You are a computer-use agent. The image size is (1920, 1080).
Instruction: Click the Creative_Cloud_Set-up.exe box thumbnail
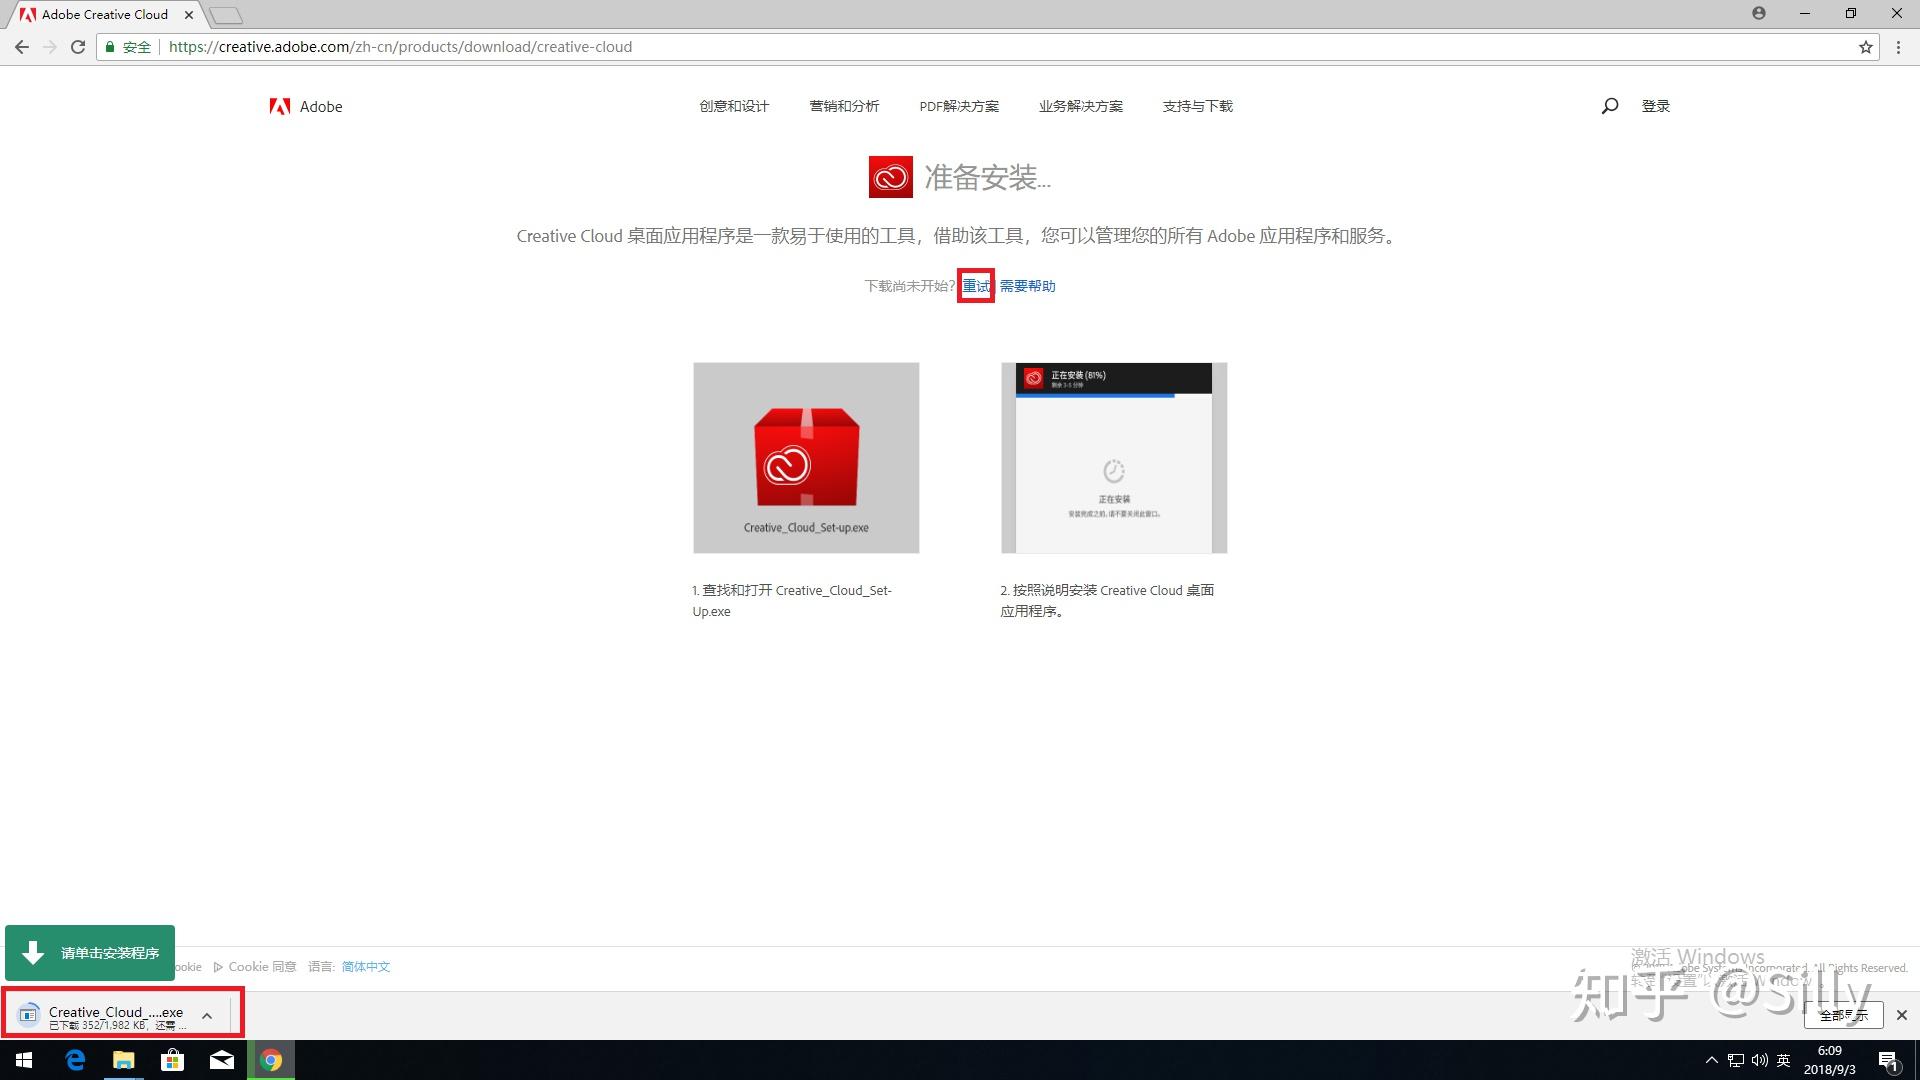coord(806,458)
